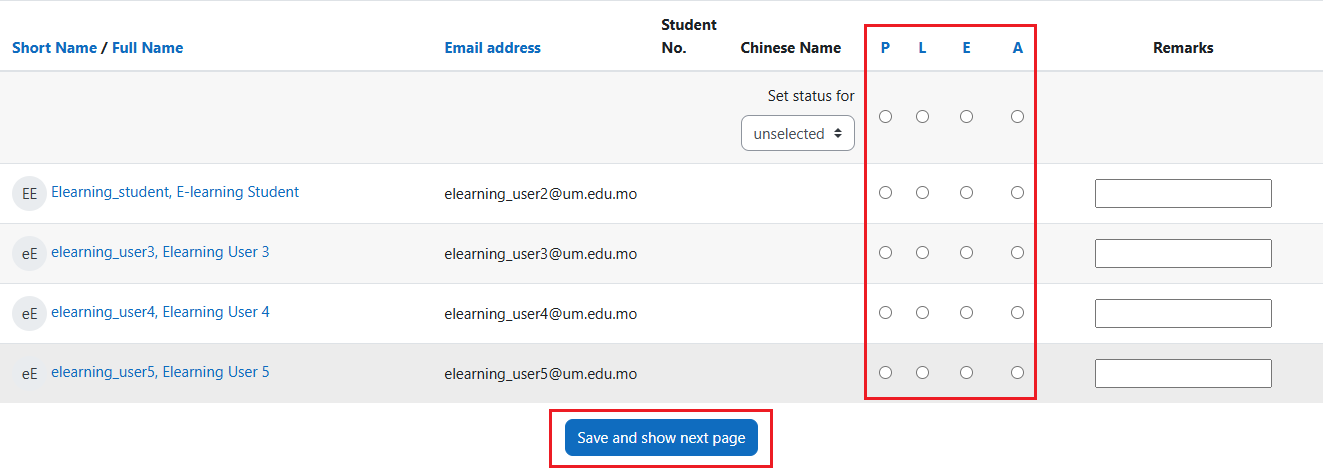Set all users status to P radio
Screen dimensions: 1323x474
tap(885, 116)
